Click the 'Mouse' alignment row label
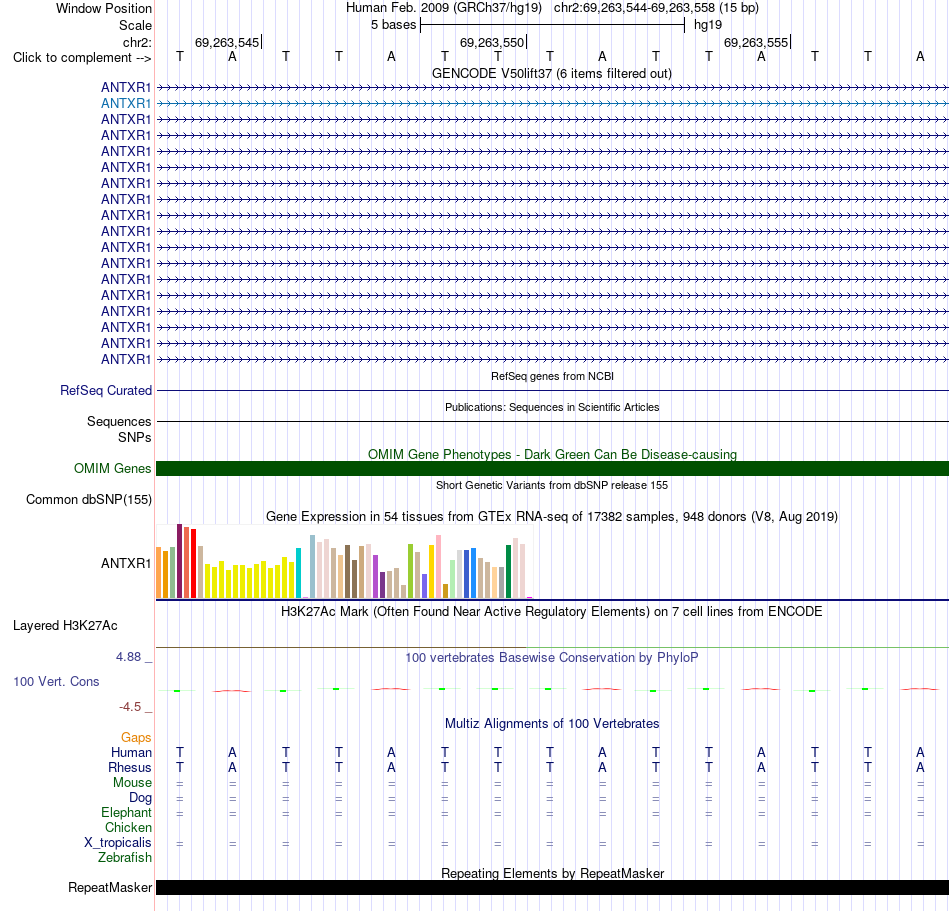 pyautogui.click(x=132, y=783)
